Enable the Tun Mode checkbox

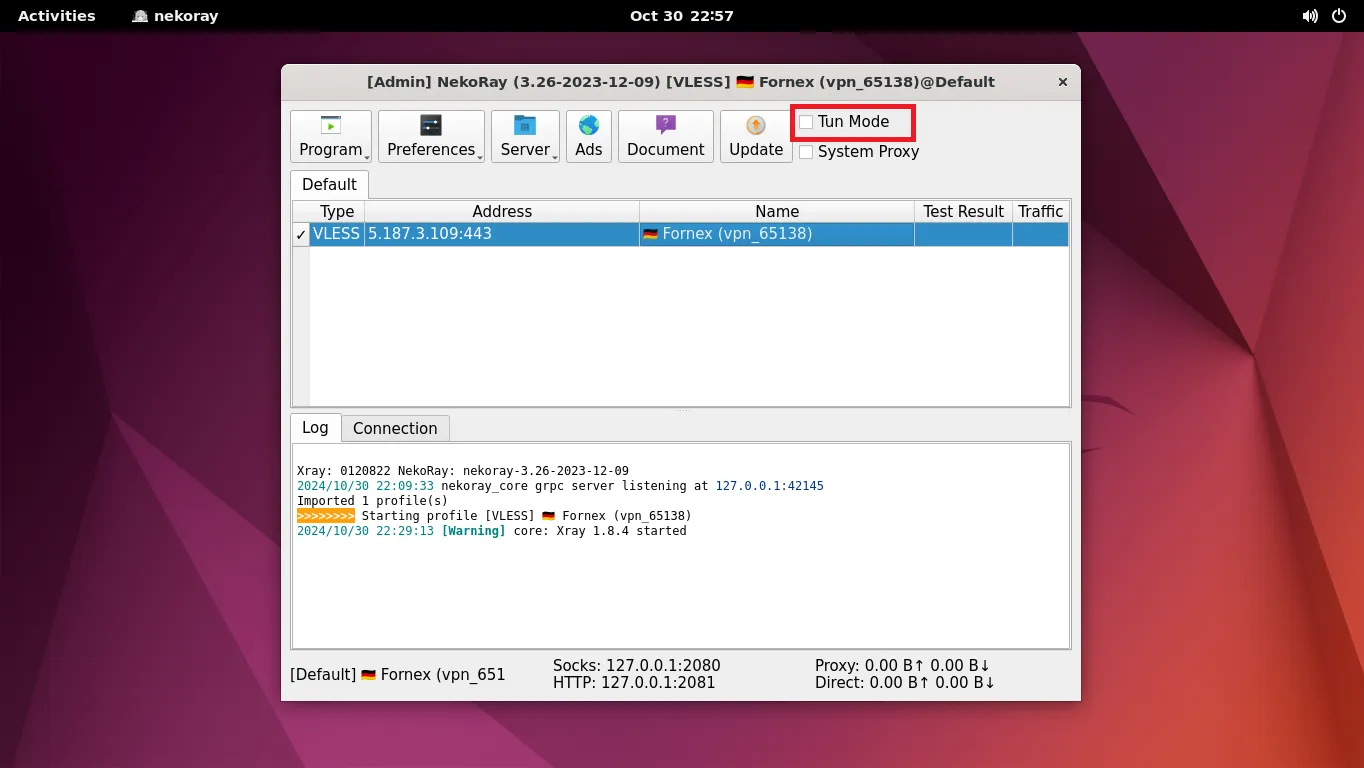806,122
